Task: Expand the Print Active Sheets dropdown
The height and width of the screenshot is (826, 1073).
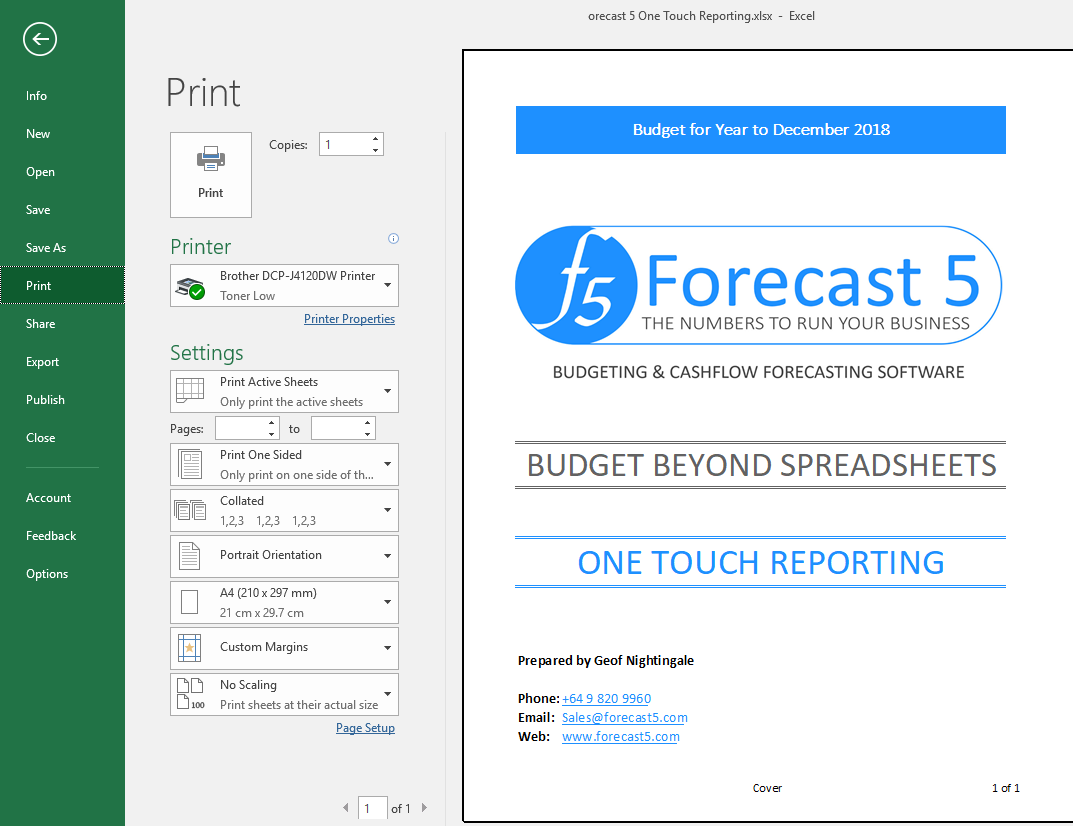Action: (284, 391)
